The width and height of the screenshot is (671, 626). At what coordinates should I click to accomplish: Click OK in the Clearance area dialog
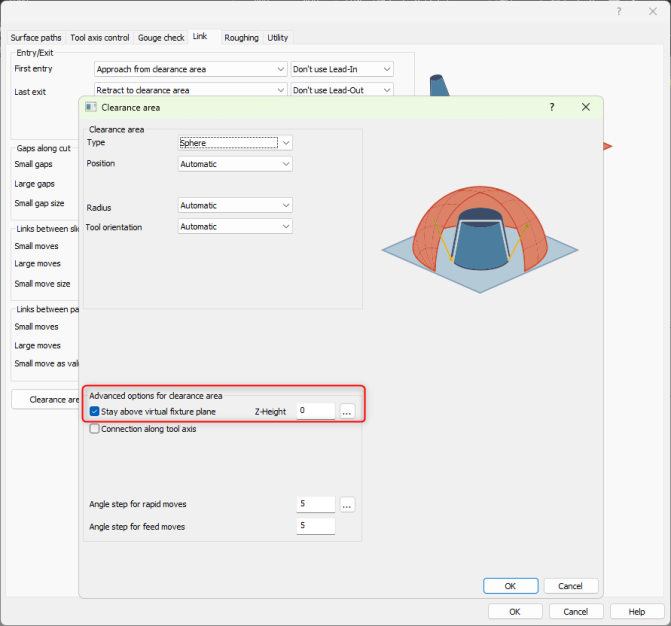click(x=510, y=586)
